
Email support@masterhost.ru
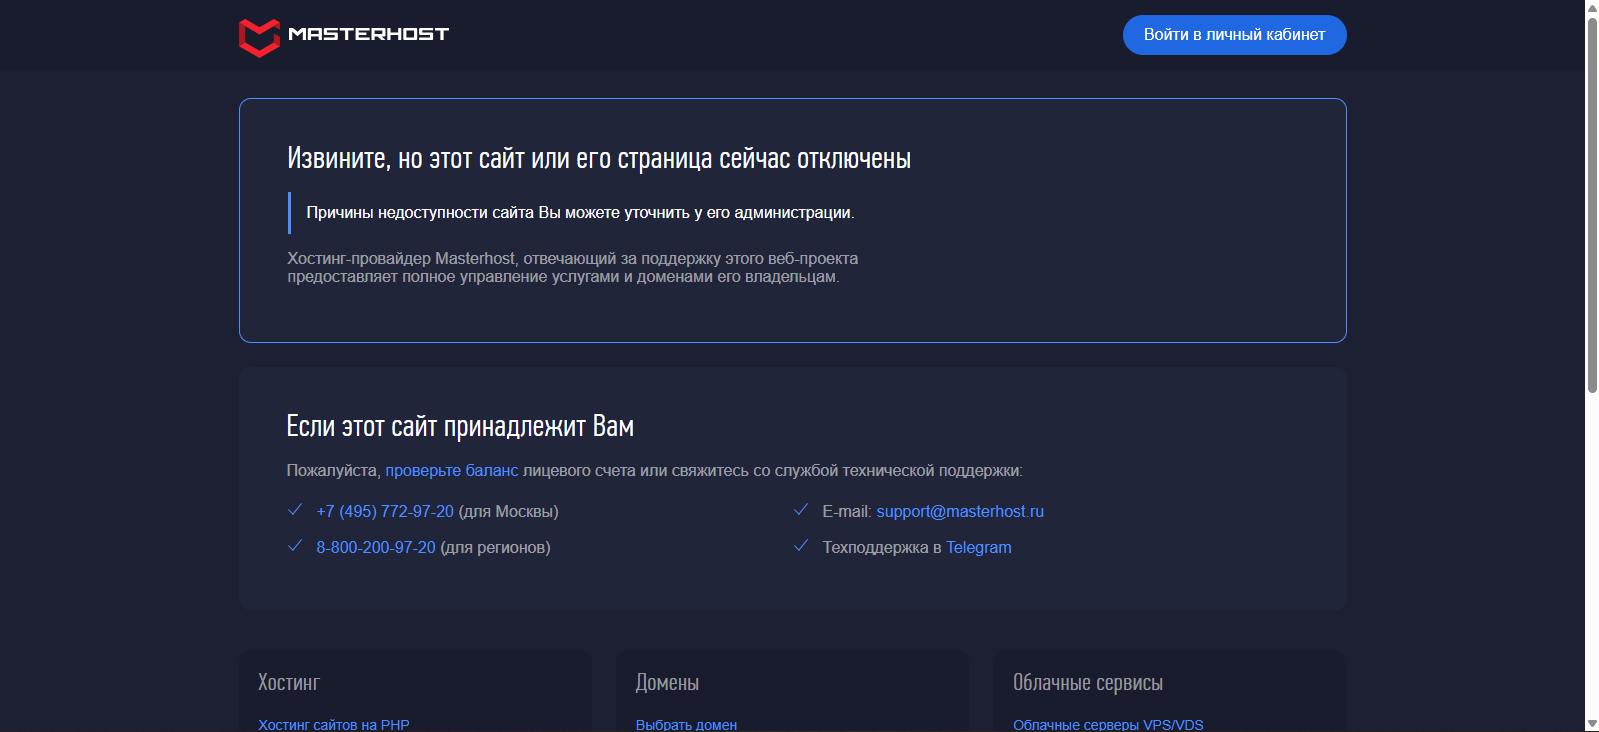[960, 512]
